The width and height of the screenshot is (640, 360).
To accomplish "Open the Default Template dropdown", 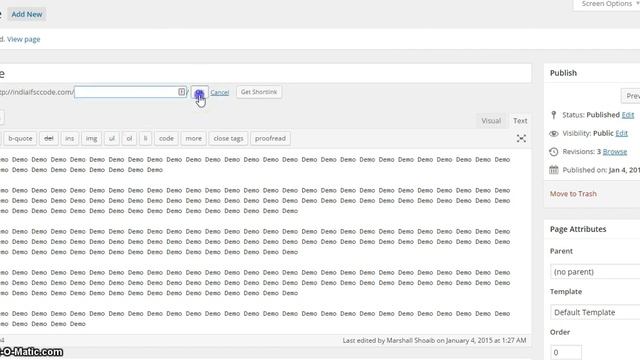I will [595, 312].
